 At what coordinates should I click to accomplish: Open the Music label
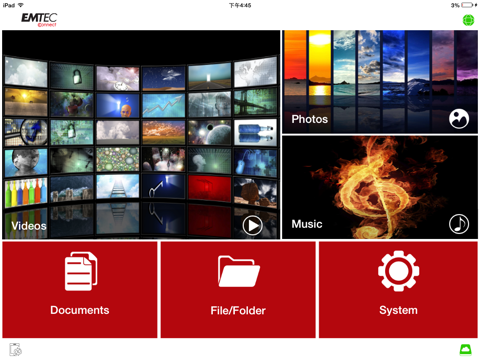[307, 224]
